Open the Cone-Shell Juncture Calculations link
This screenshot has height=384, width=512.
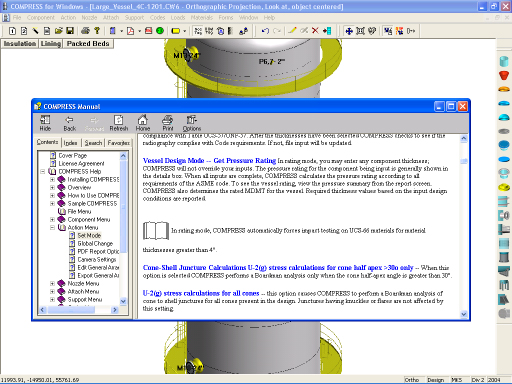278,268
